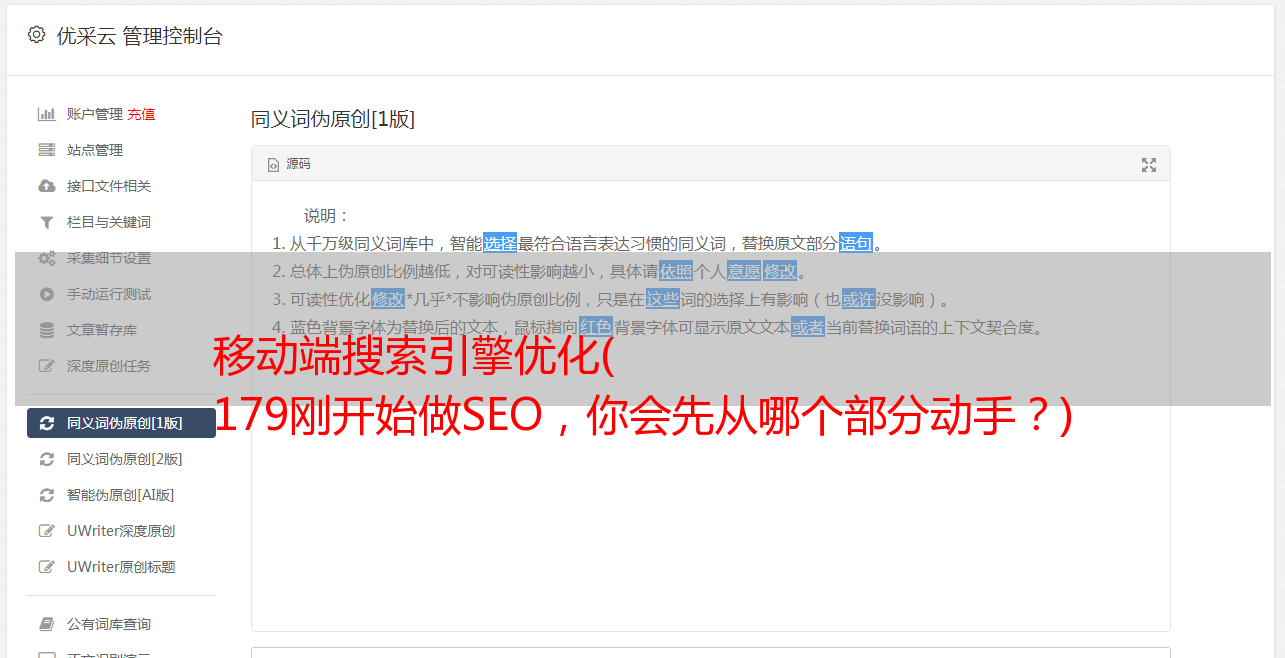
Task: Click the filter icon for 栏目与关键词
Action: (46, 222)
